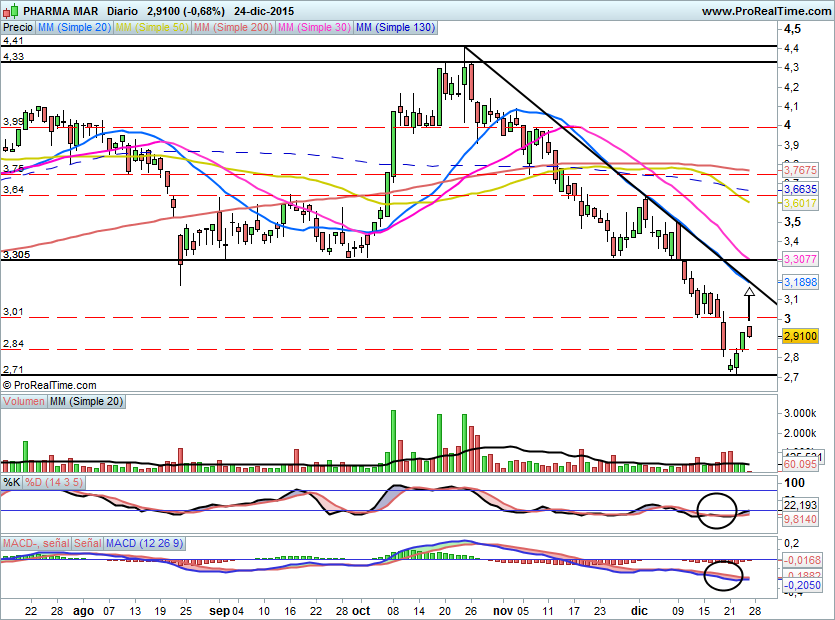The height and width of the screenshot is (620, 835).
Task: Click the Señal line label
Action: tap(87, 543)
